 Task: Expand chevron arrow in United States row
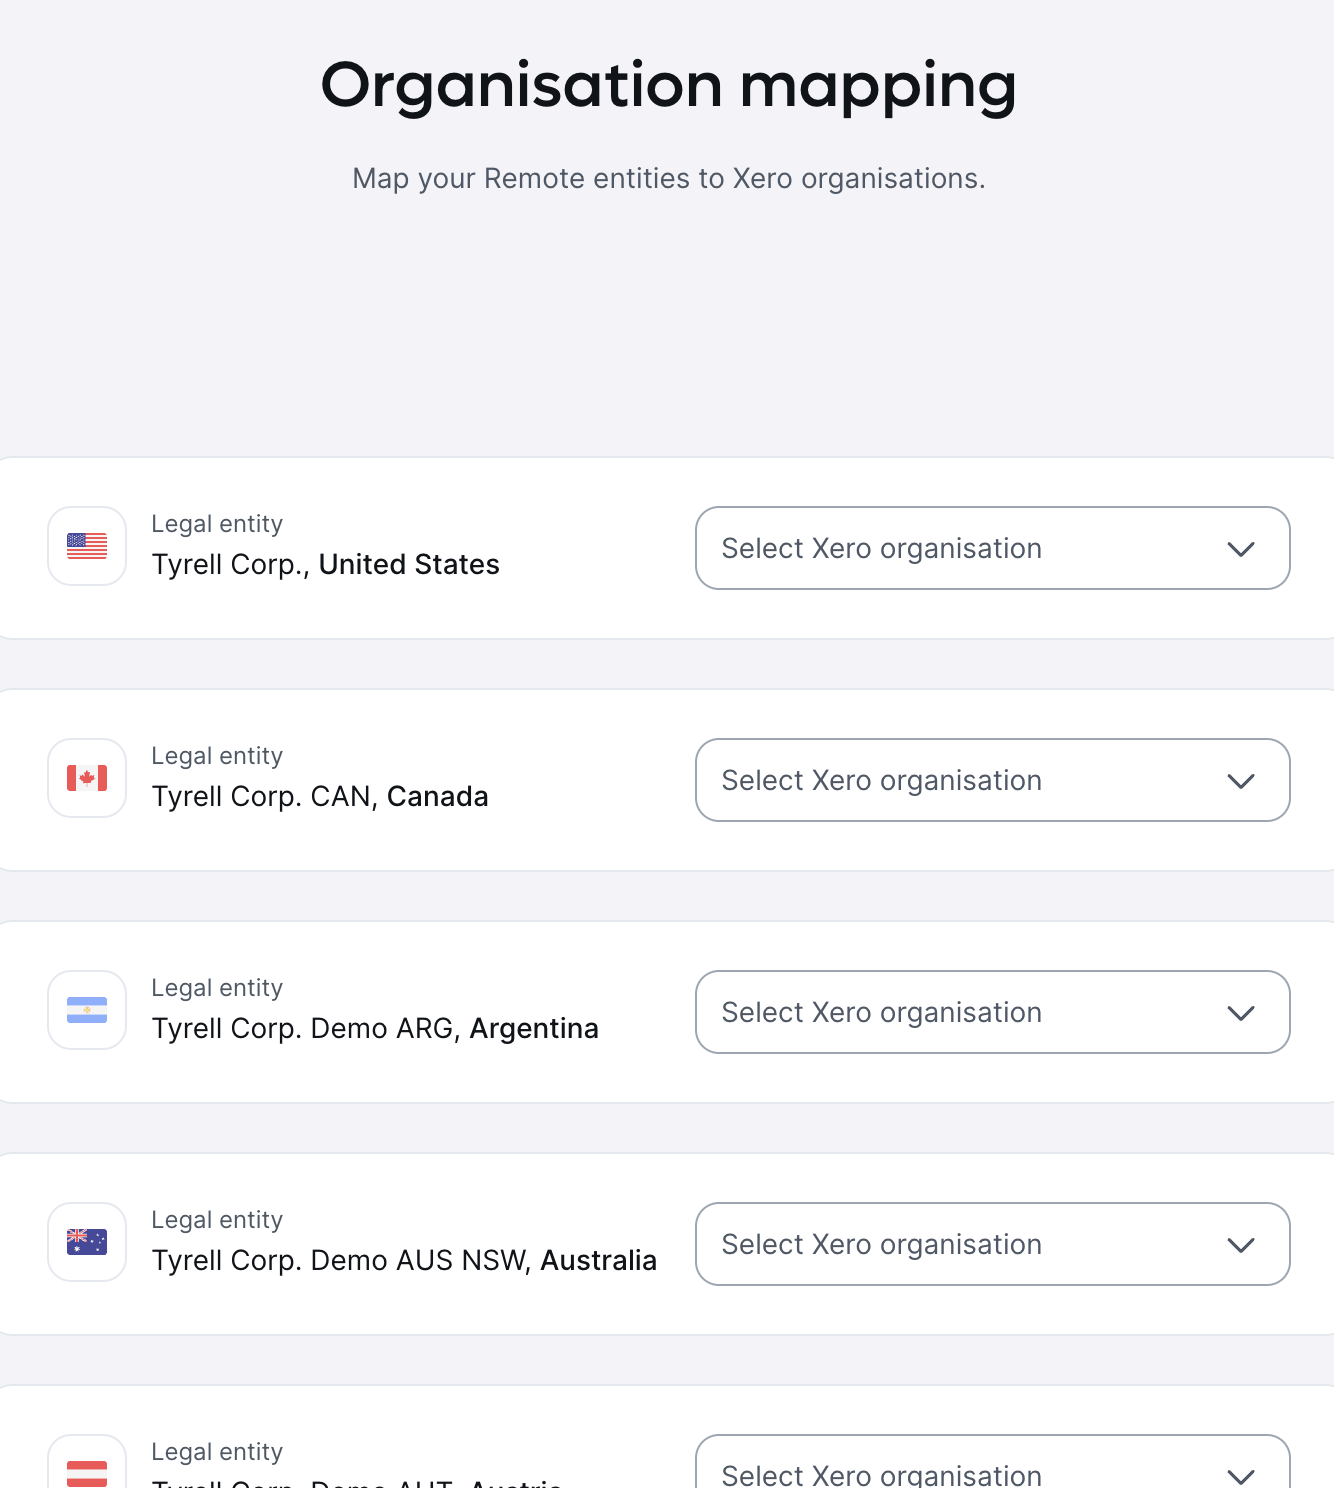pos(1241,549)
